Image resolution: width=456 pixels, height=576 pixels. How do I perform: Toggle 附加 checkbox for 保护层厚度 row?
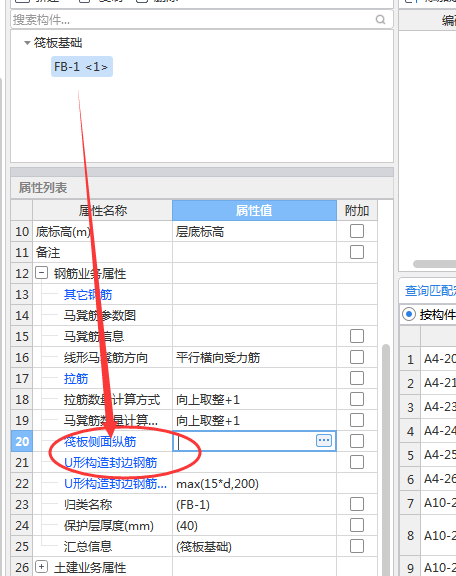[x=357, y=525]
